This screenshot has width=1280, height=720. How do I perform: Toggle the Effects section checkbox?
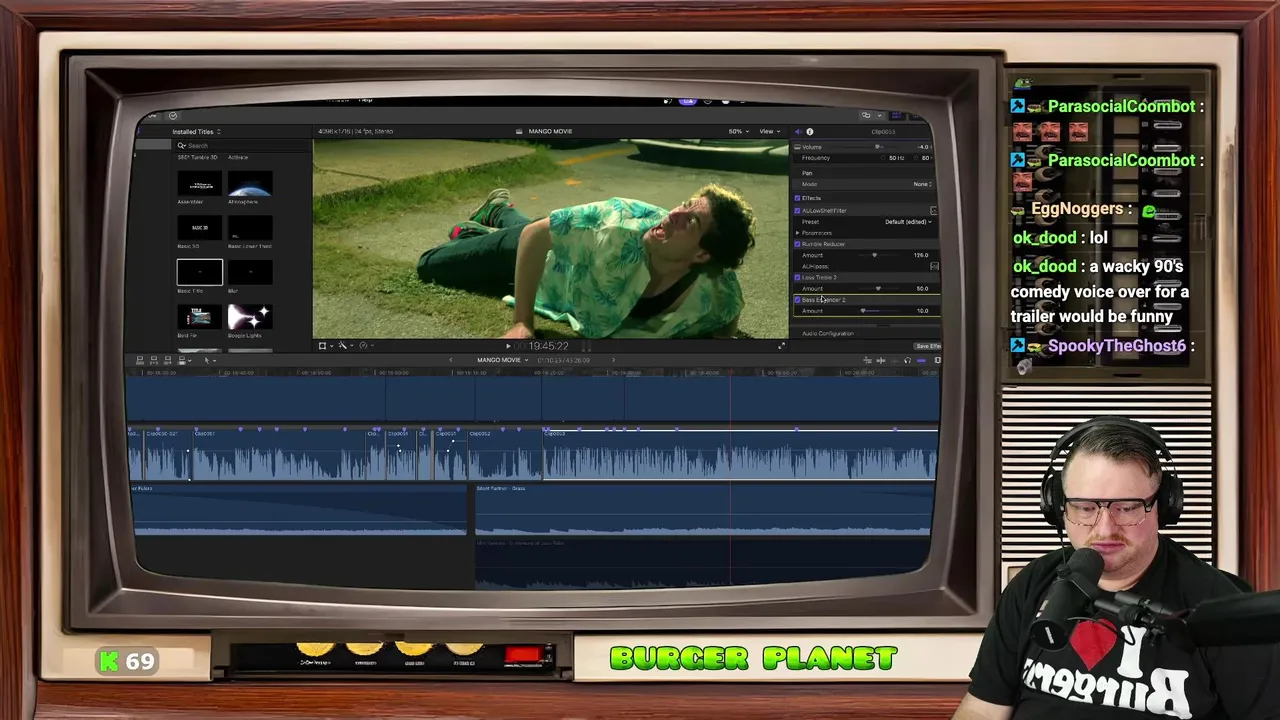[x=797, y=198]
